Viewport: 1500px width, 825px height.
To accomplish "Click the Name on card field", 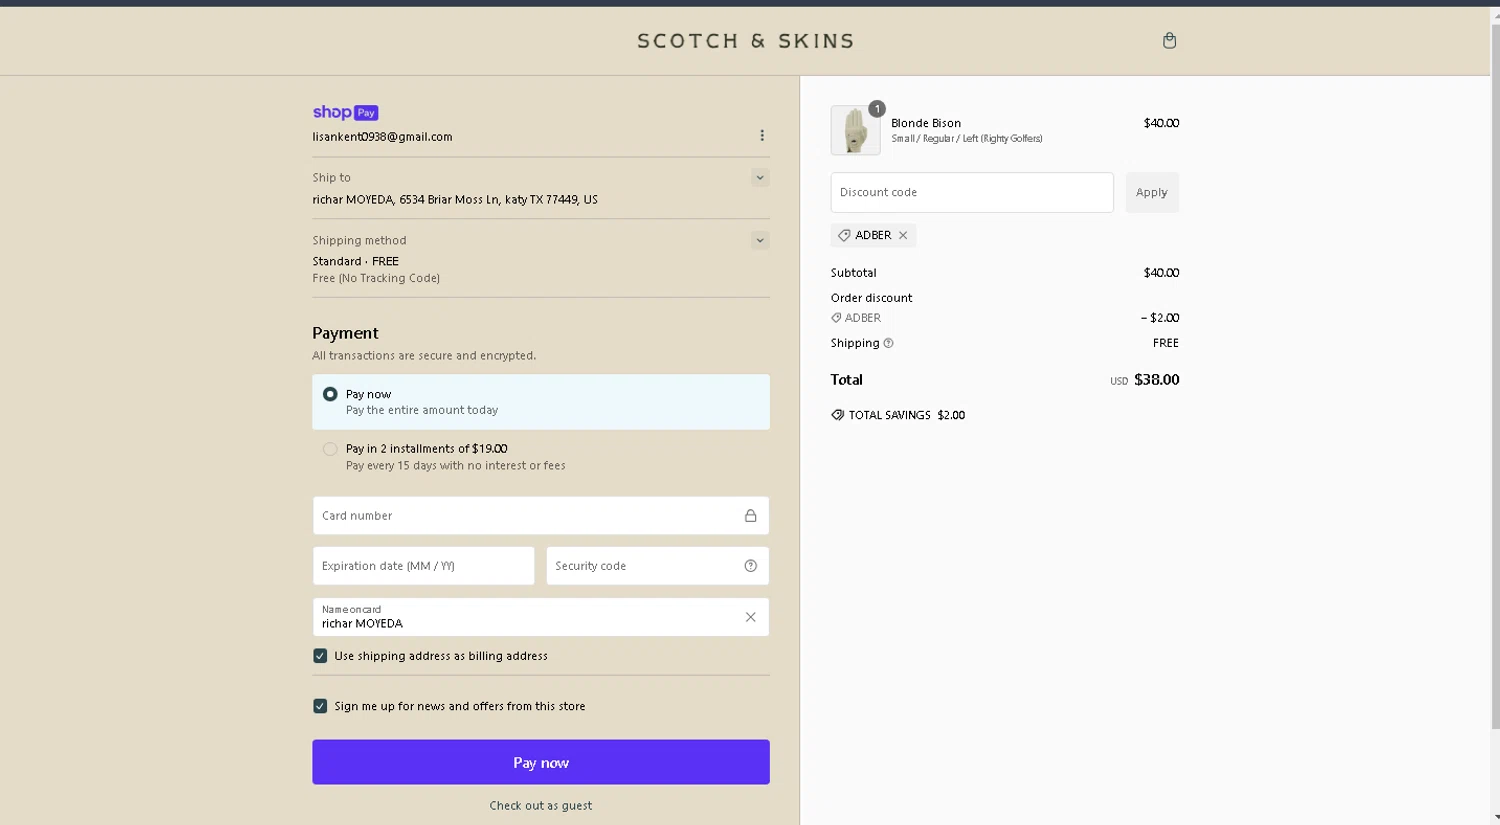I will [x=541, y=617].
